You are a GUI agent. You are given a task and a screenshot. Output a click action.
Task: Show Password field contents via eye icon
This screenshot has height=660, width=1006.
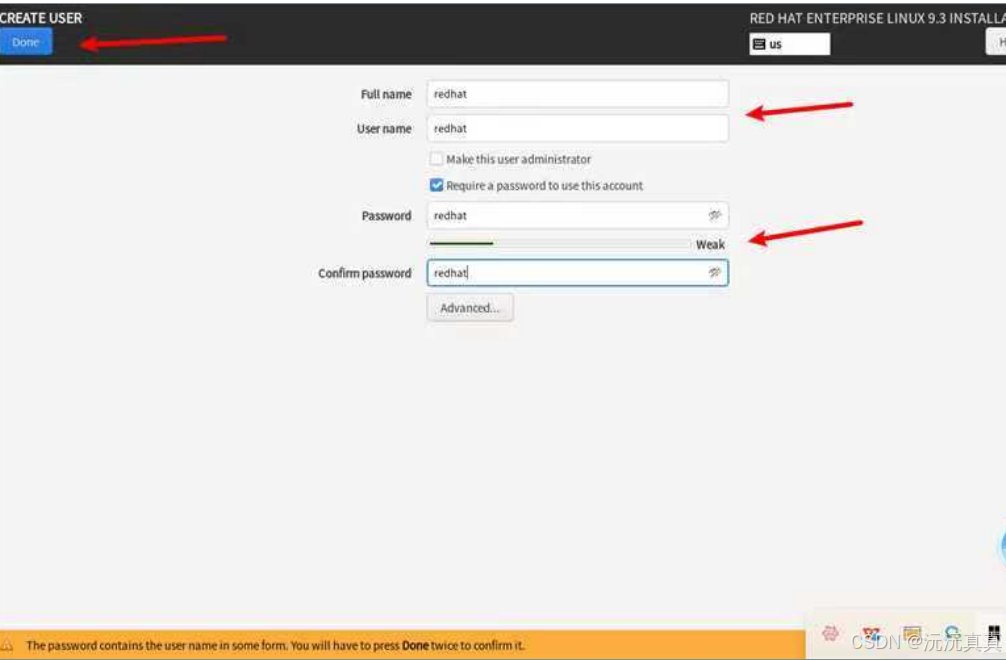(x=715, y=216)
